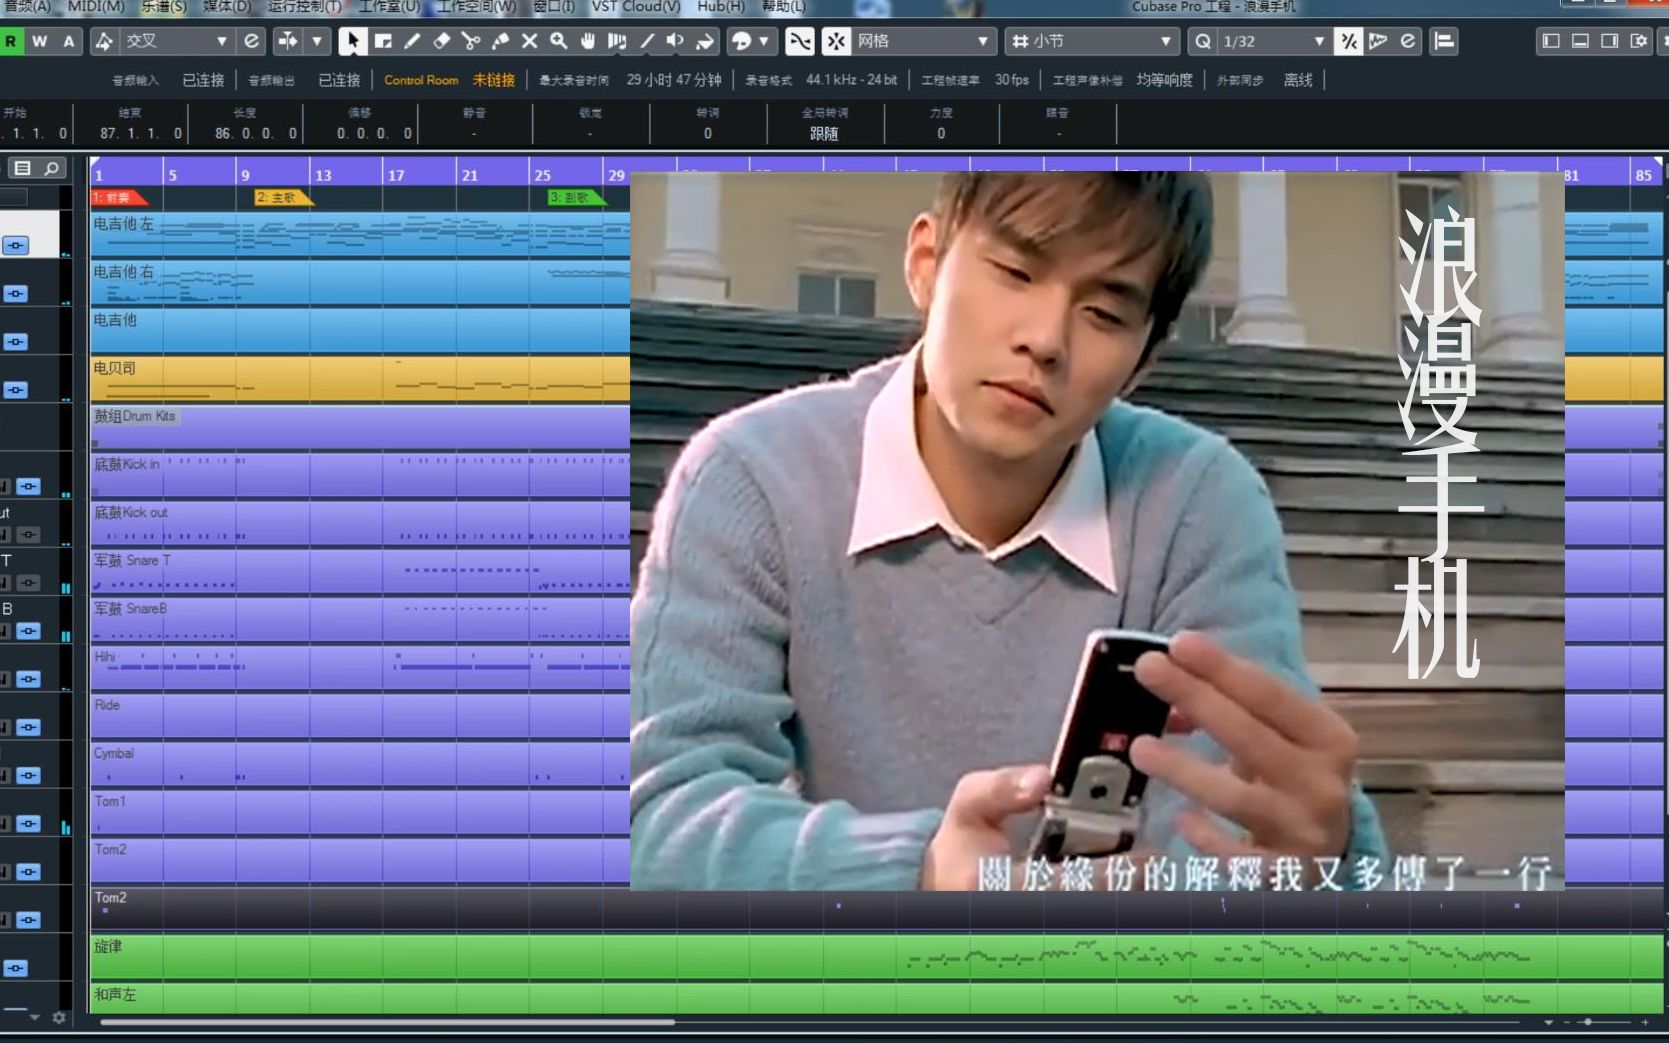Open track visibility configuration list icon
Image resolution: width=1669 pixels, height=1043 pixels.
click(23, 168)
